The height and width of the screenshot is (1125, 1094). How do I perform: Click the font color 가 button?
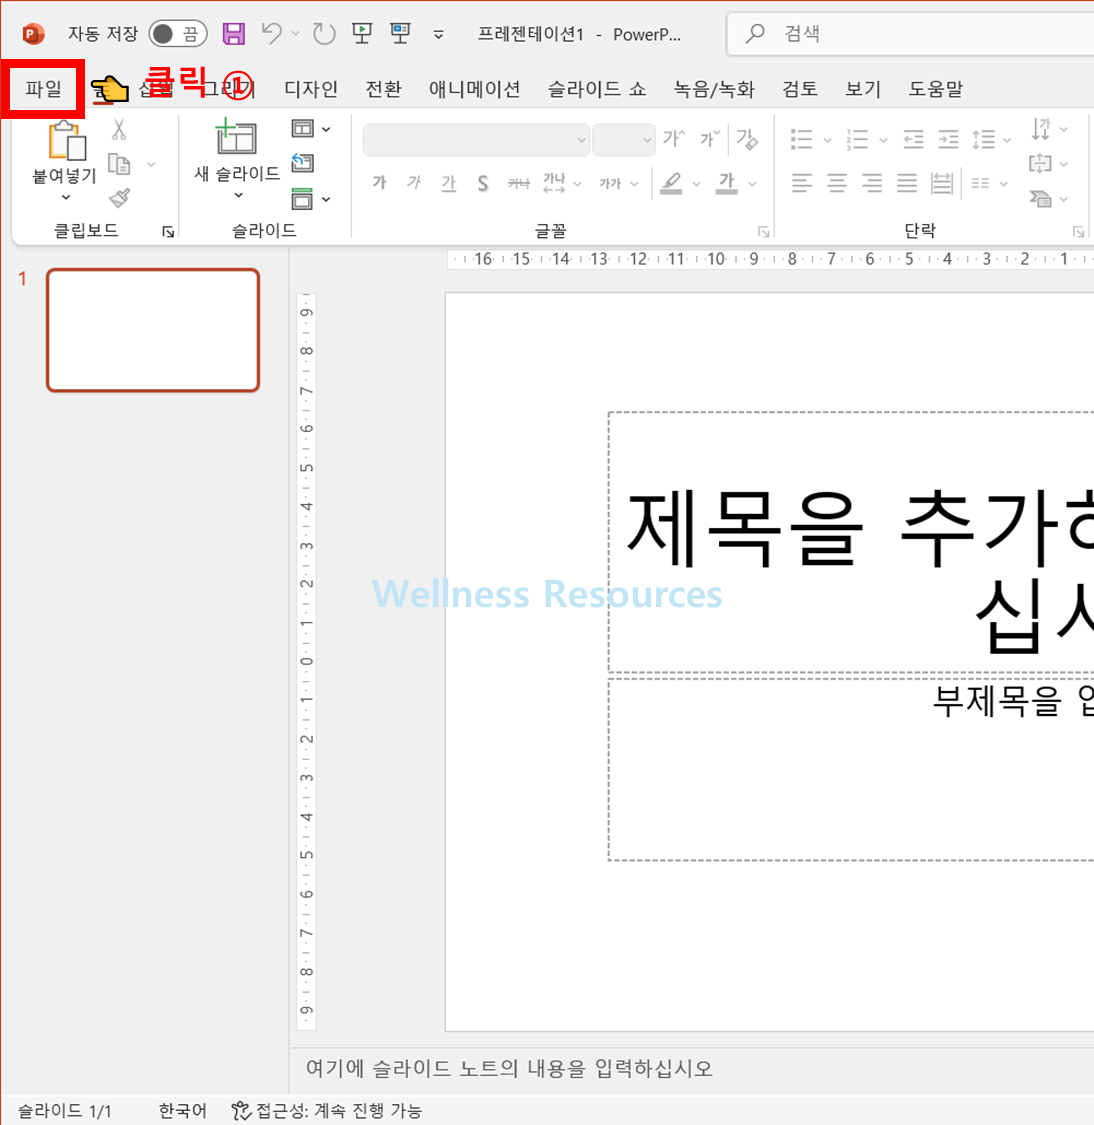tap(727, 183)
